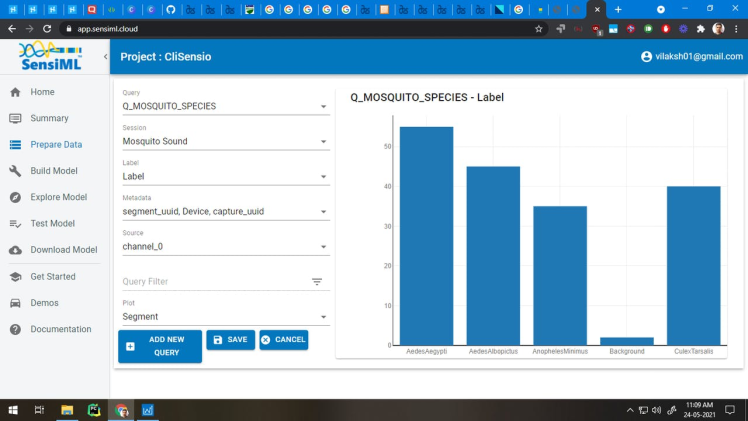Open the browser extensions puzzle icon
The image size is (748, 421).
[x=700, y=29]
